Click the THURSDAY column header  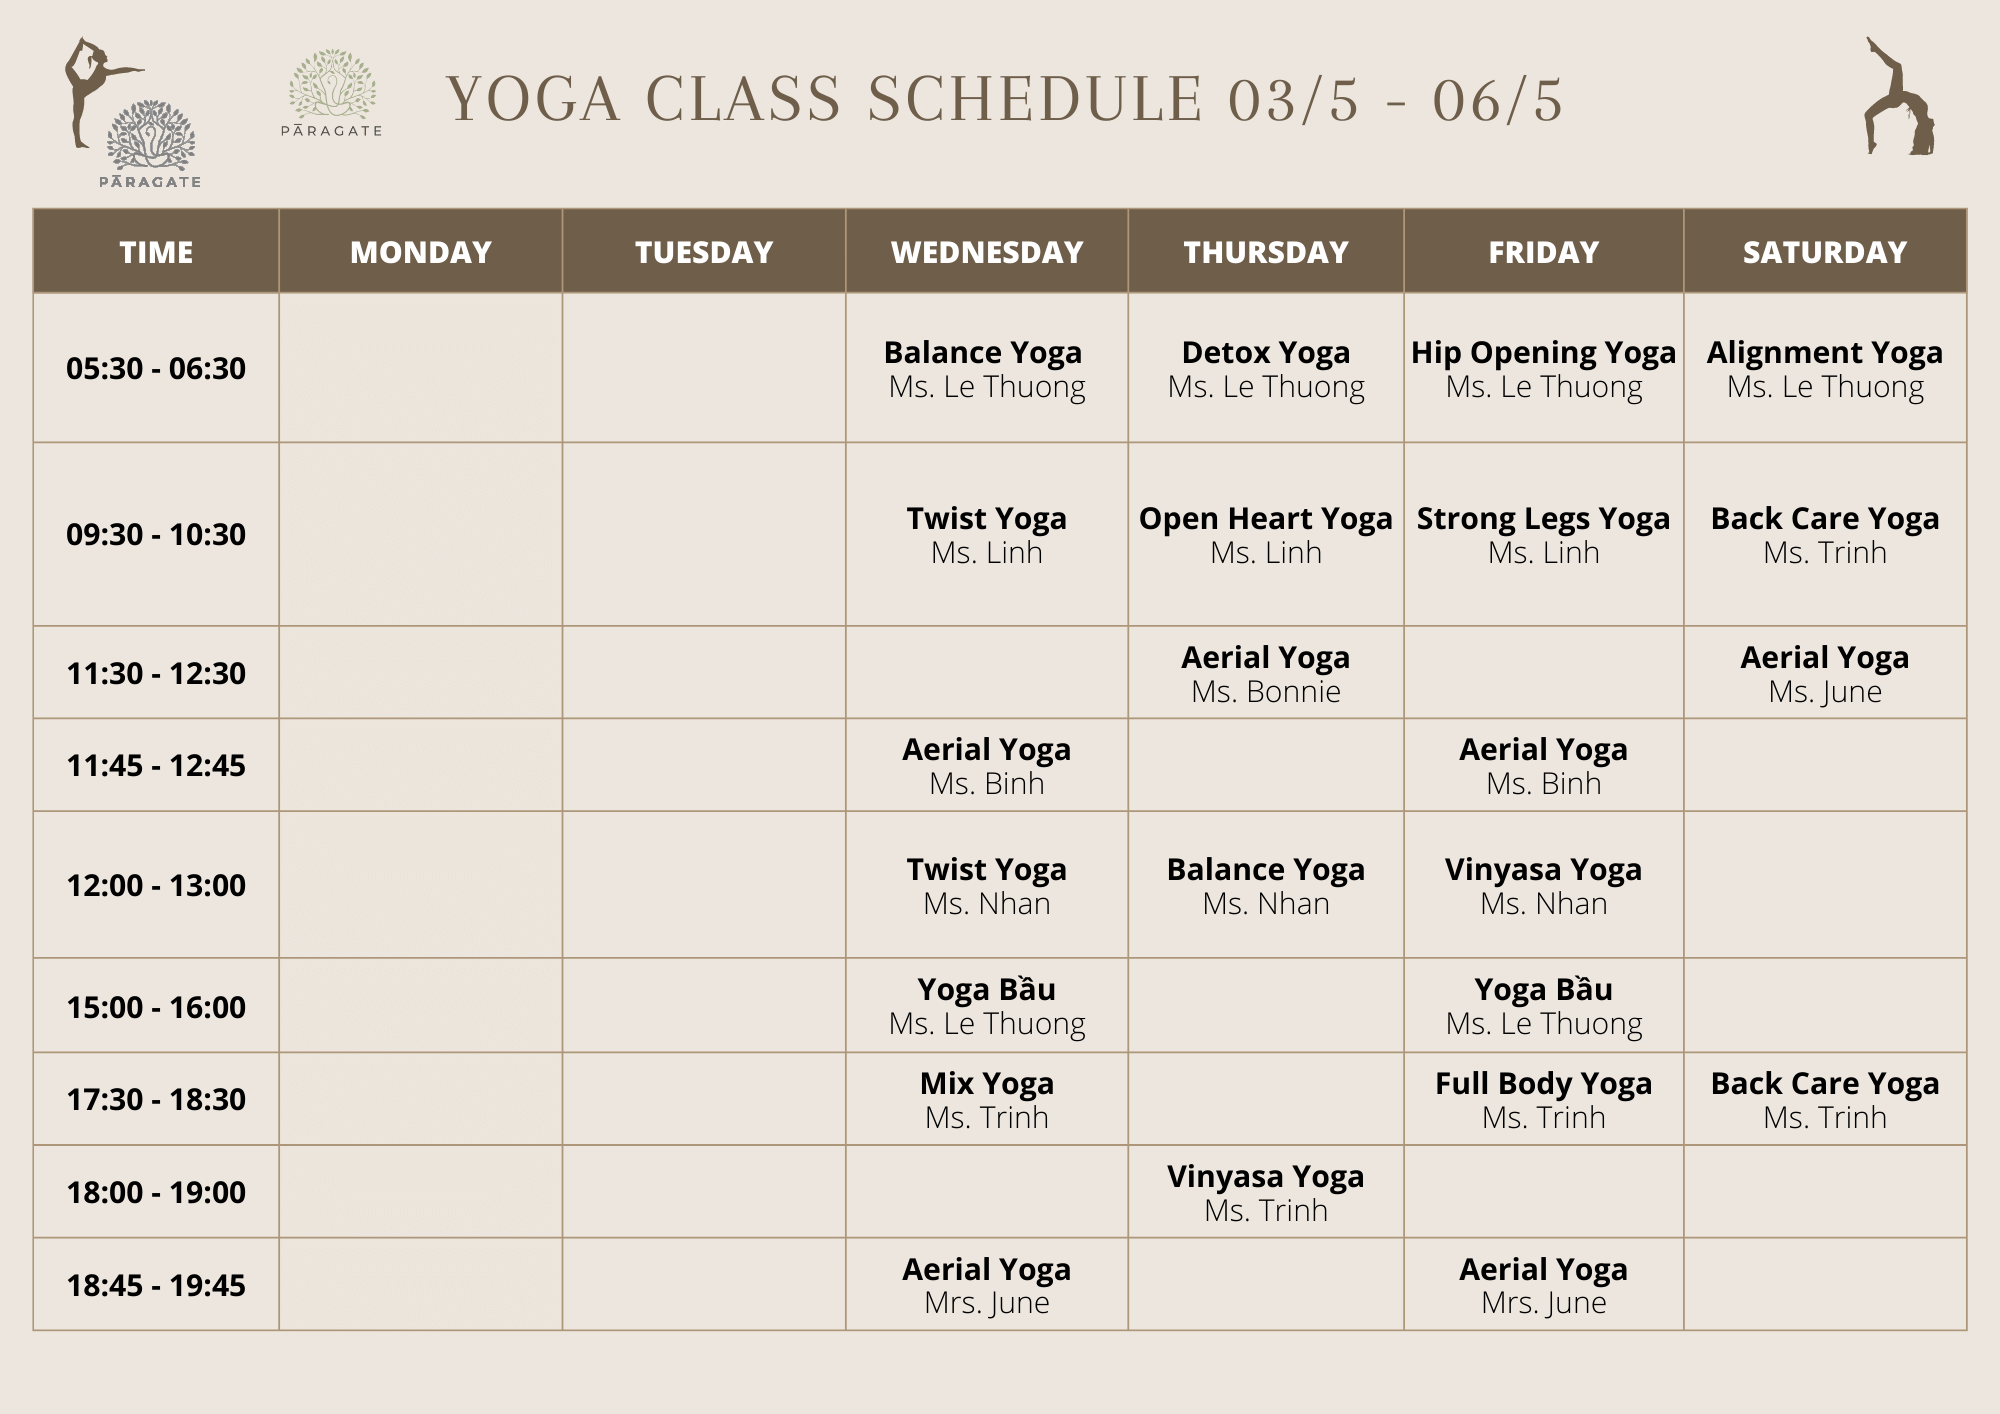point(1266,251)
